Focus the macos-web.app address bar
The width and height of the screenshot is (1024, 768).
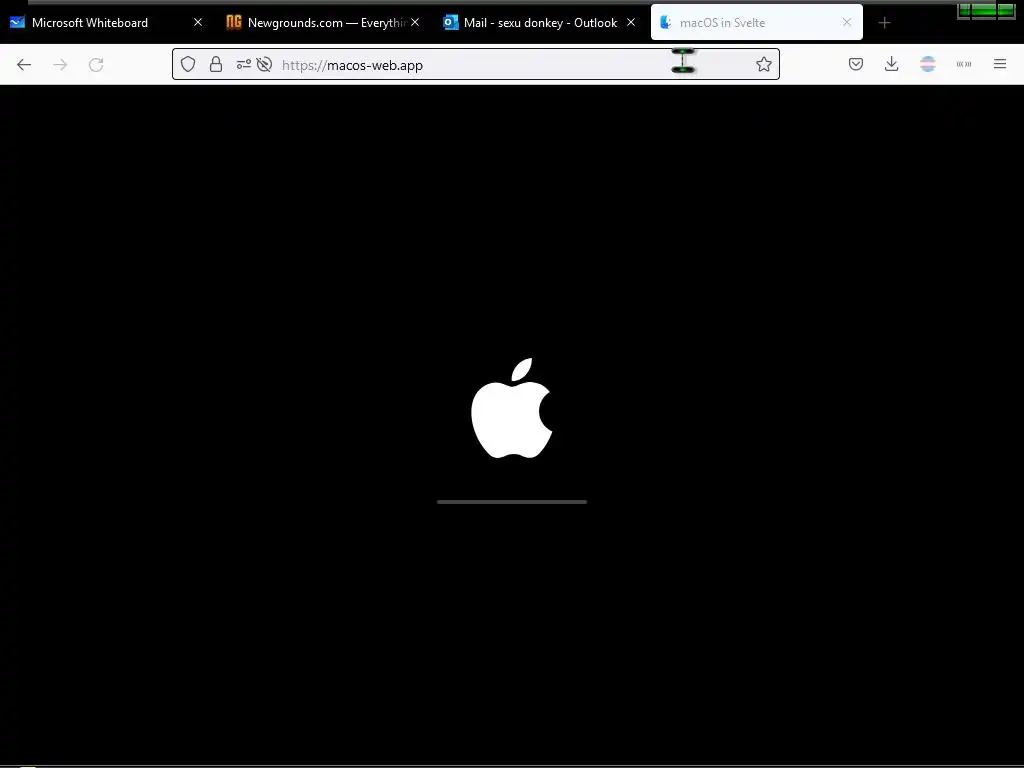[x=477, y=65]
